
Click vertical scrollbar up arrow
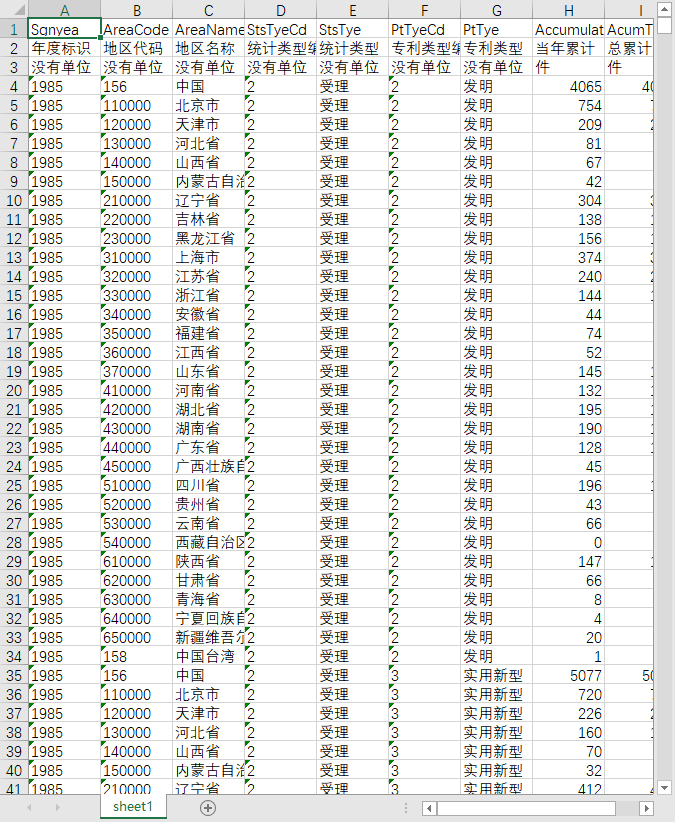pyautogui.click(x=664, y=9)
